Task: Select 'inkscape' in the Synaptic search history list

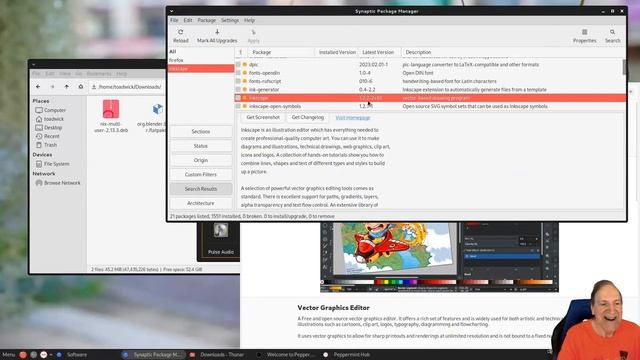Action: (x=201, y=69)
